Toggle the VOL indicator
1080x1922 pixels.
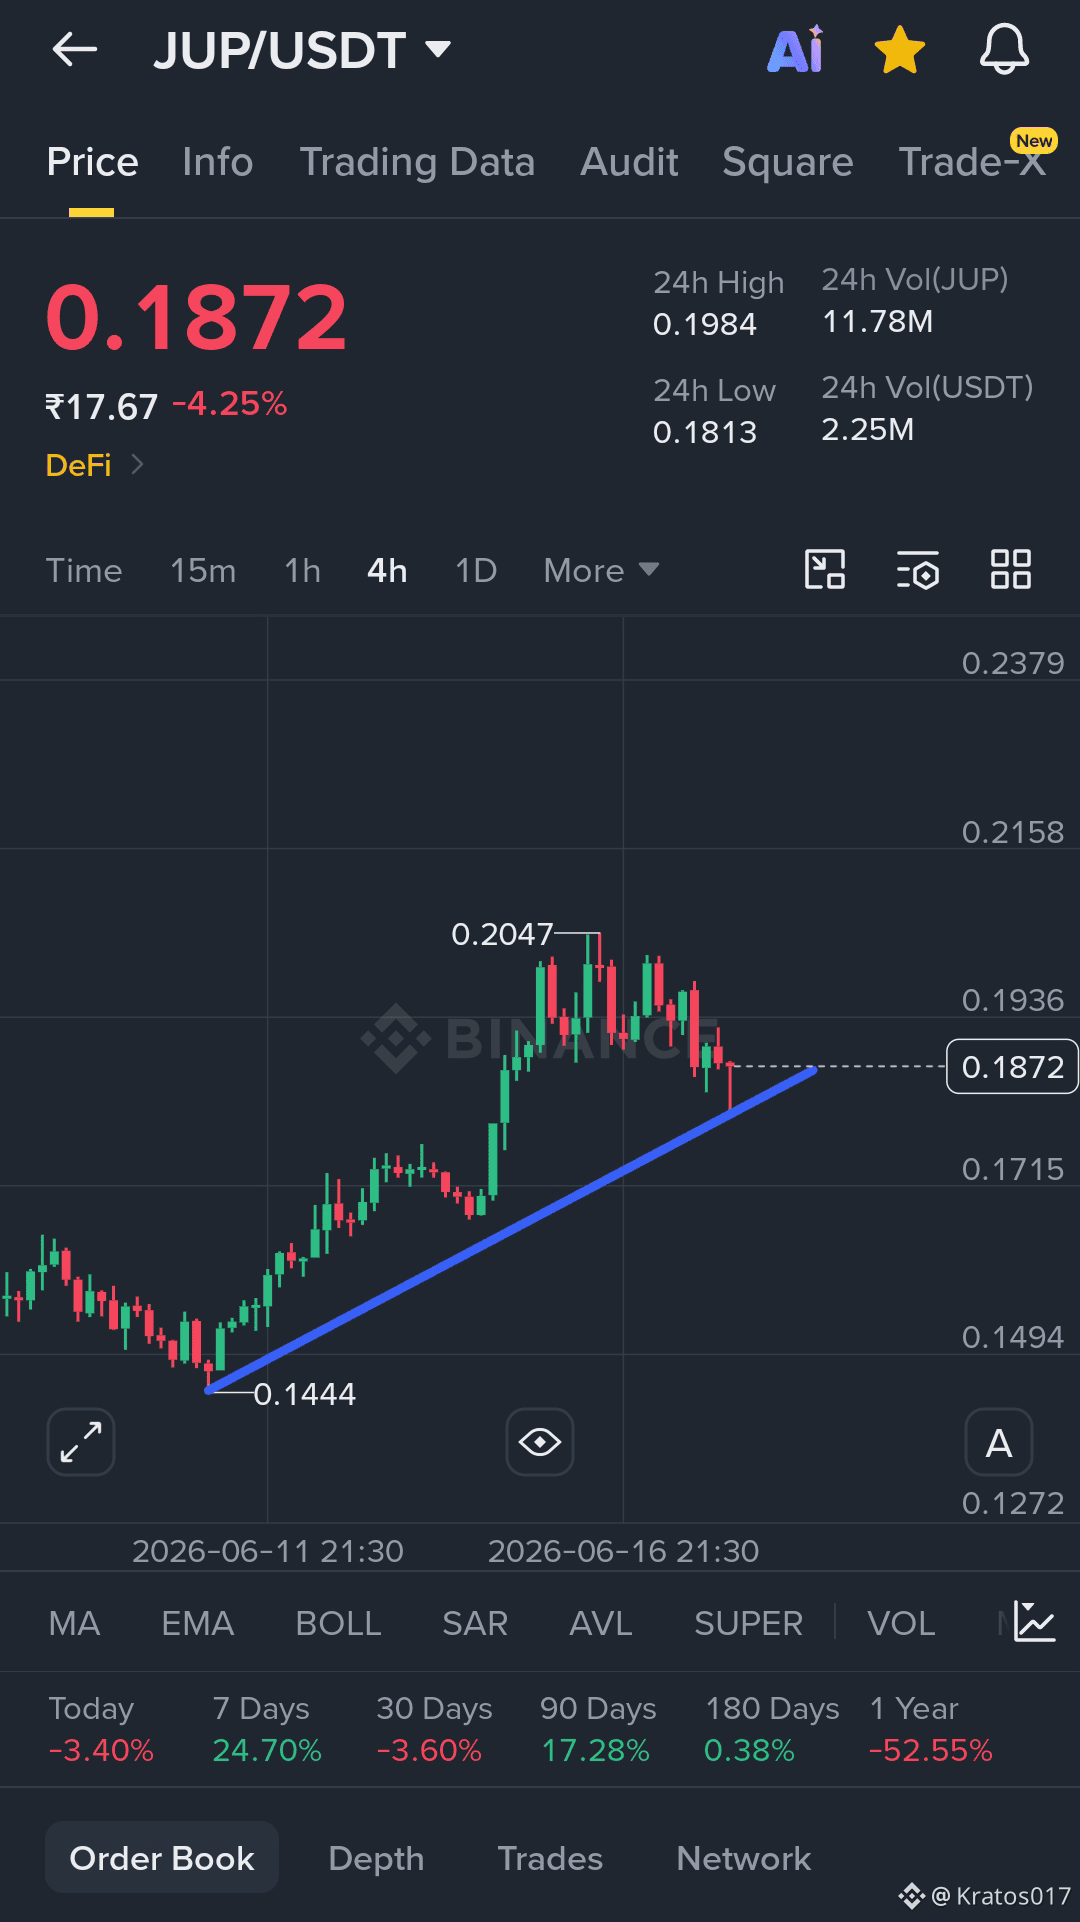click(x=901, y=1623)
